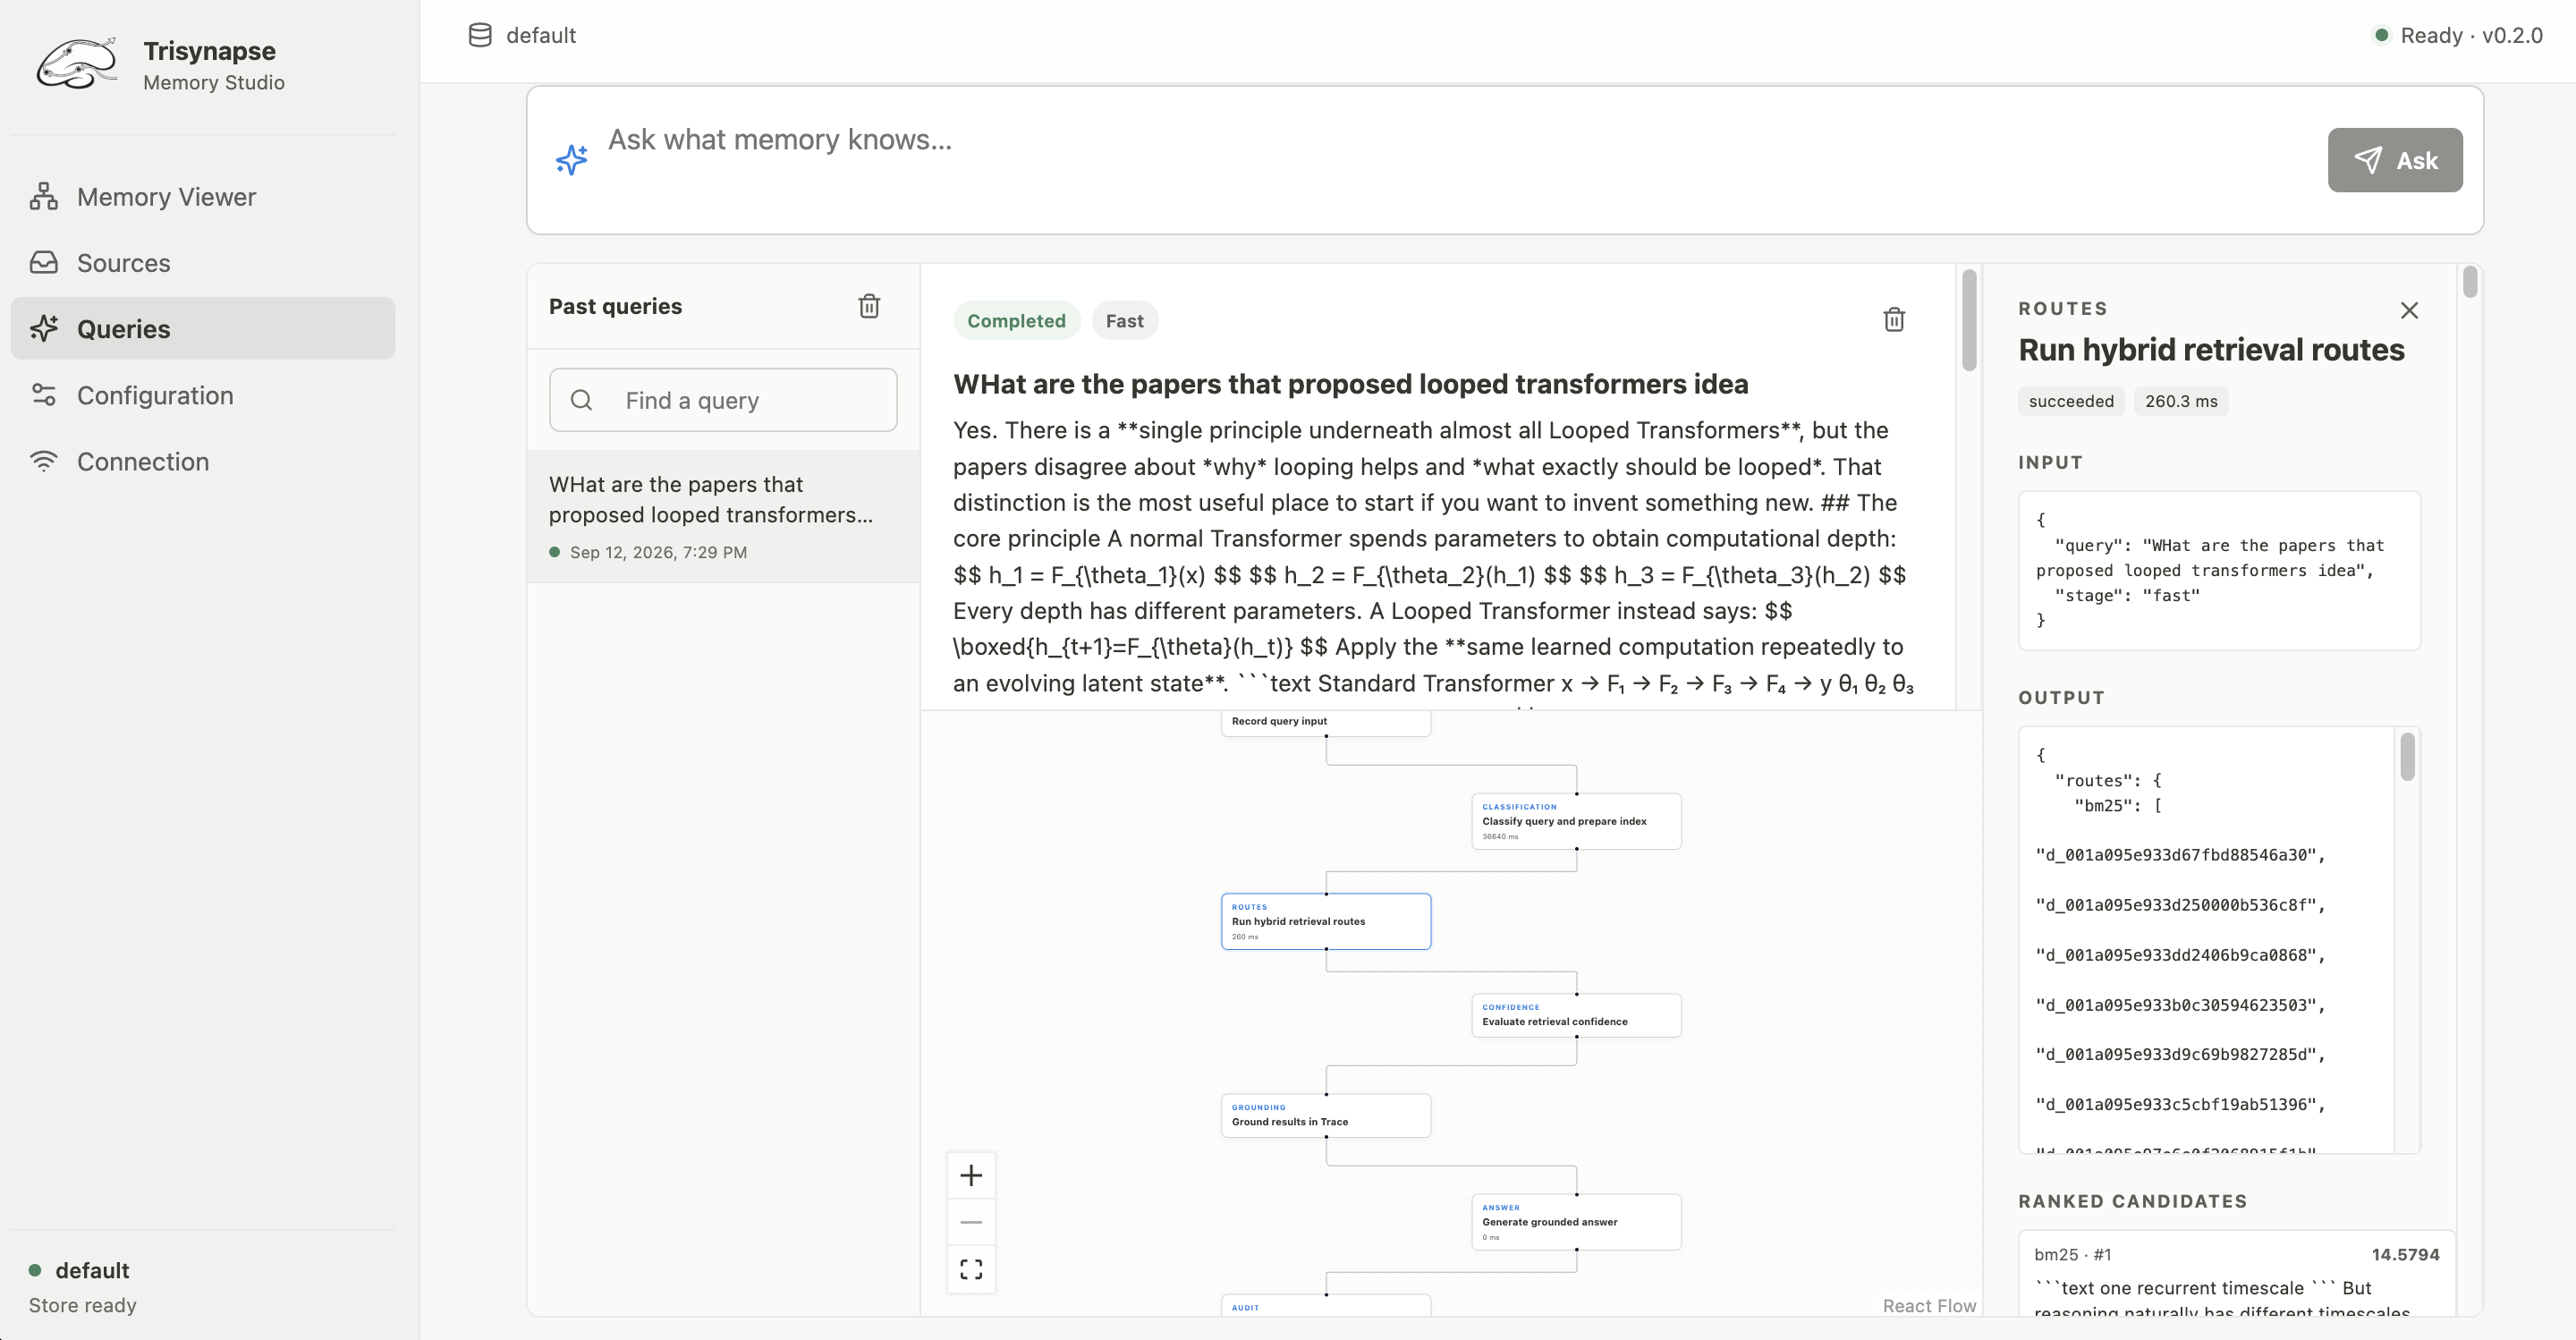Click the routes panel scrollbar
This screenshot has width=2576, height=1340.
point(2470,282)
